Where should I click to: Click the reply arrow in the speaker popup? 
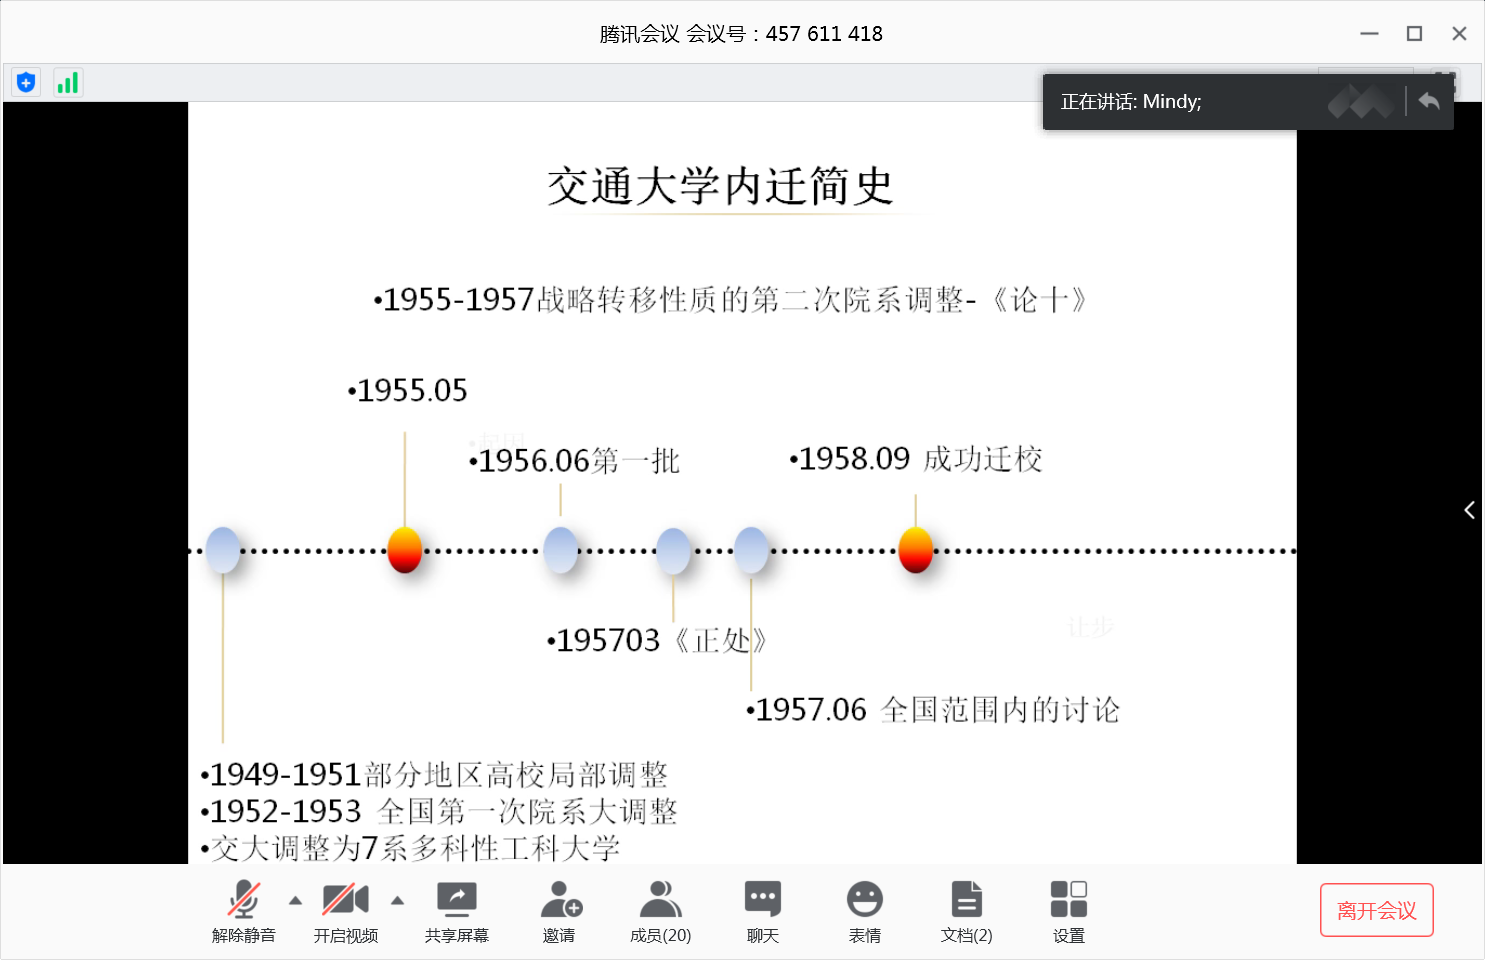tap(1429, 101)
